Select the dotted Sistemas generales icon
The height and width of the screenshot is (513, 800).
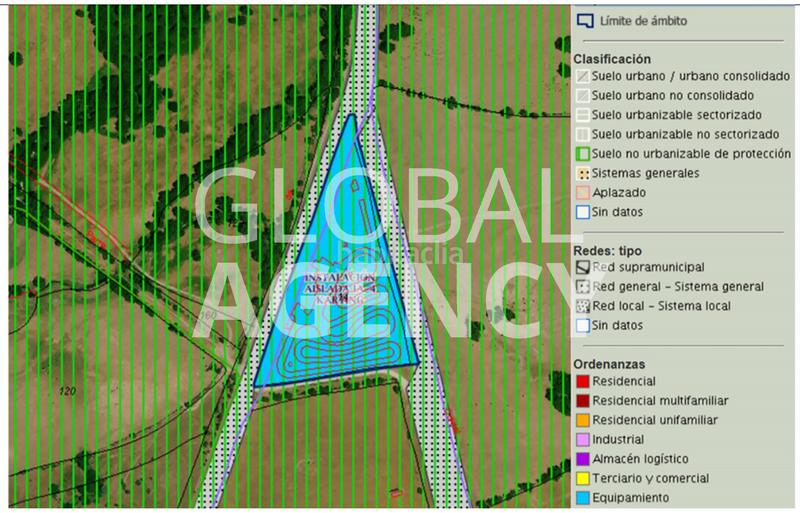pos(582,173)
